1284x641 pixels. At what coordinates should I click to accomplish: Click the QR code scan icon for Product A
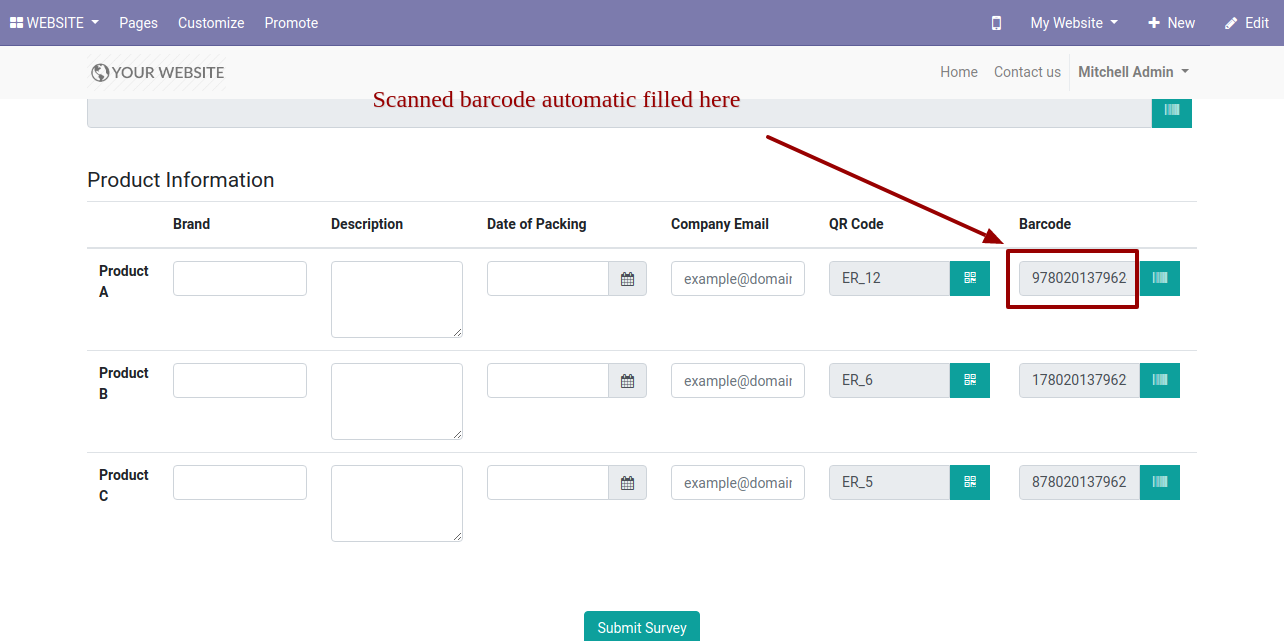(x=969, y=278)
